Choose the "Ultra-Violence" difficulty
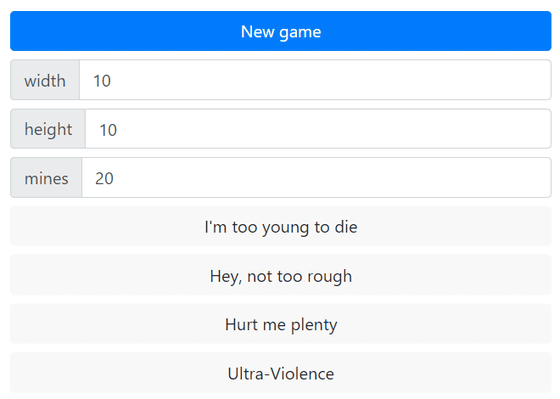The height and width of the screenshot is (399, 560). (281, 373)
